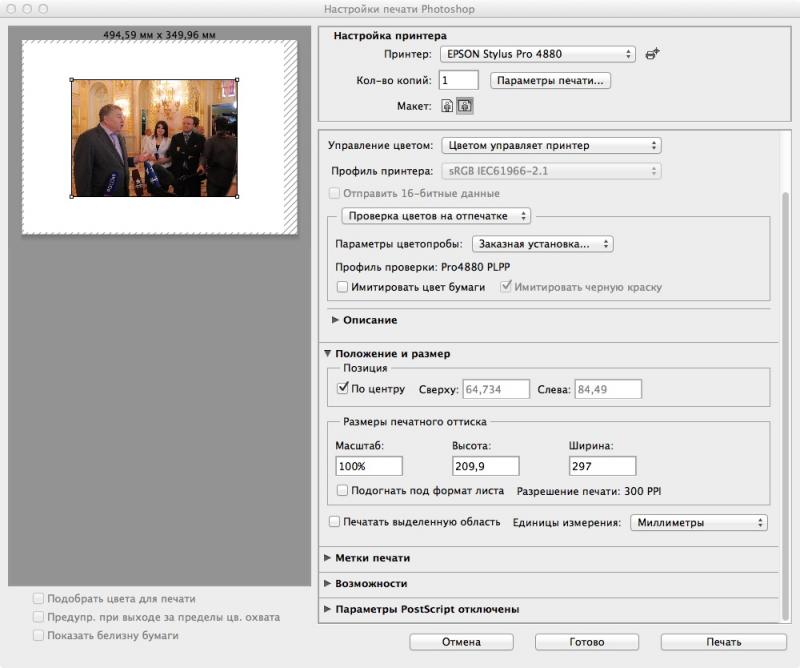The height and width of the screenshot is (668, 800).
Task: Click the add printer icon
Action: [x=652, y=54]
